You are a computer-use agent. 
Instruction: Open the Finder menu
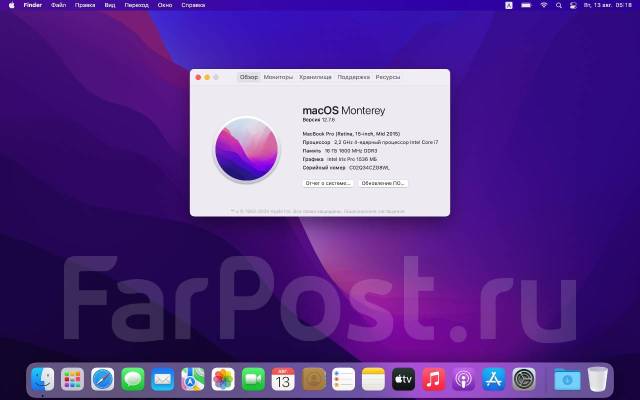click(x=33, y=5)
